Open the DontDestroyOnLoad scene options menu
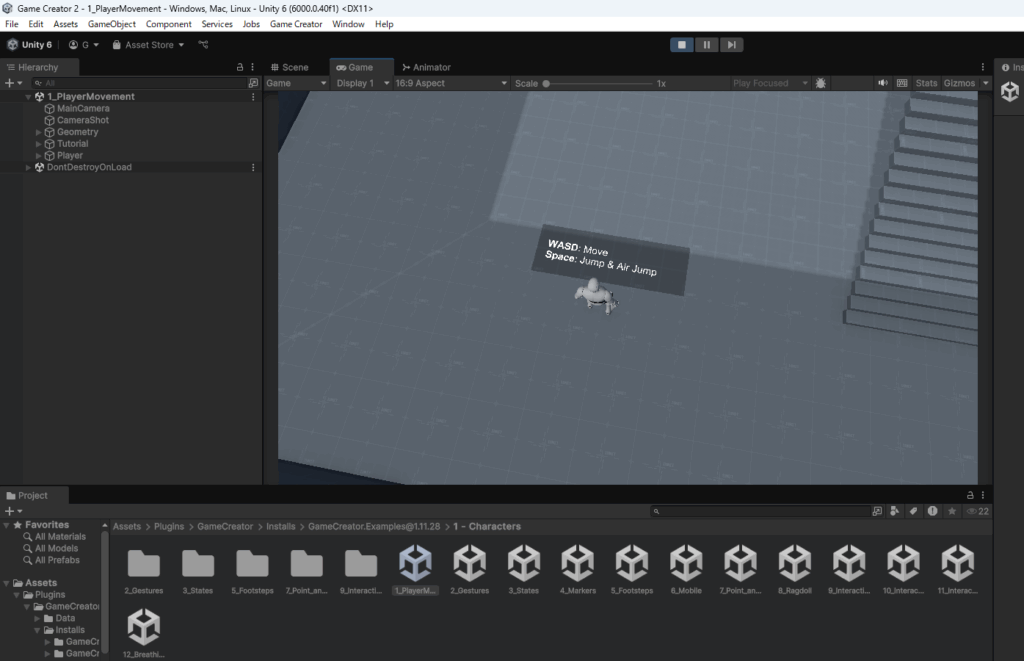The width and height of the screenshot is (1024, 661). point(253,167)
